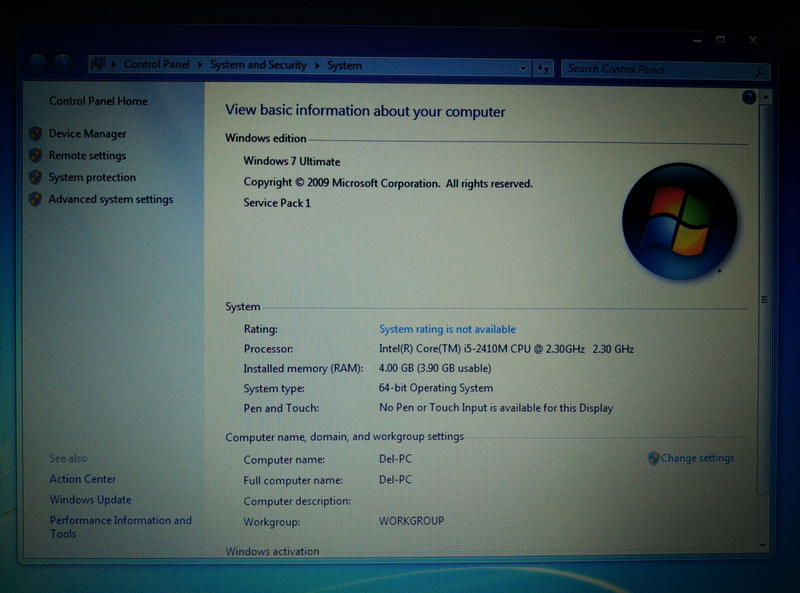Viewport: 800px width, 593px height.
Task: Click the Service Pack 1 text
Action: click(277, 203)
